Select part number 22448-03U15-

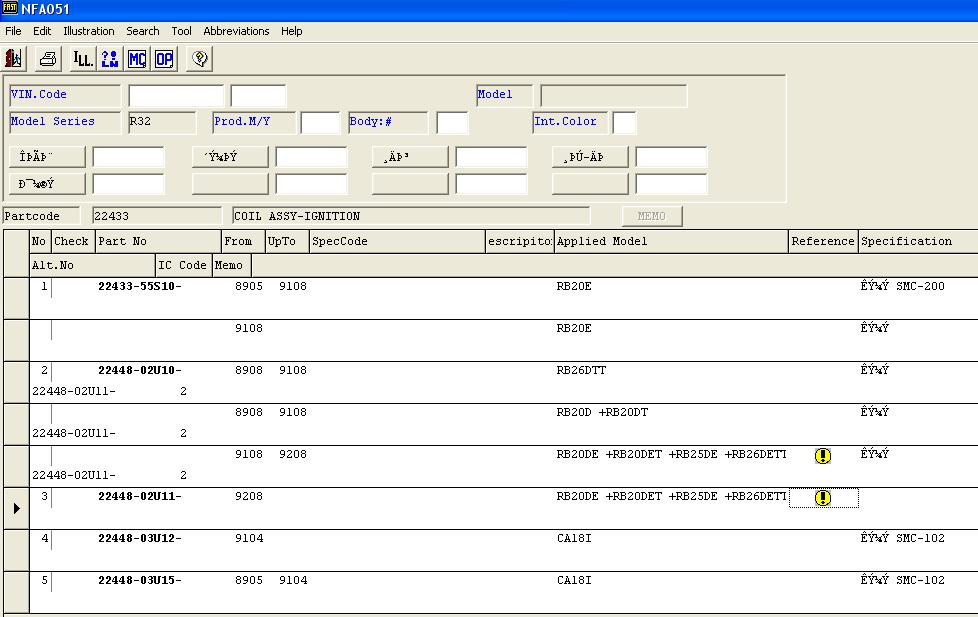tap(140, 580)
